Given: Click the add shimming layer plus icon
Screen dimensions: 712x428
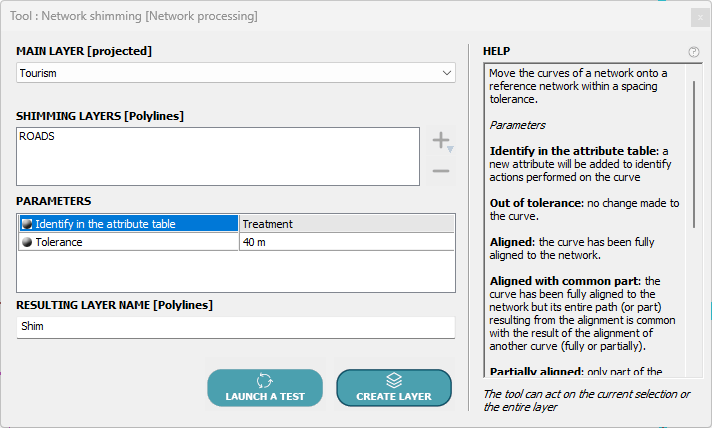Looking at the screenshot, I should click(440, 140).
